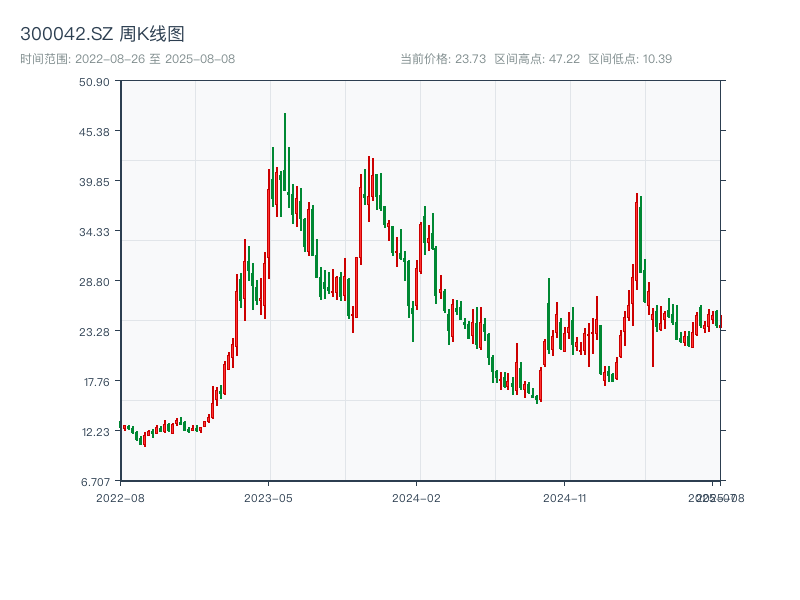Click the tallest green candle peaking near 47.22
Screen dimensions: 800x600
tap(285, 152)
